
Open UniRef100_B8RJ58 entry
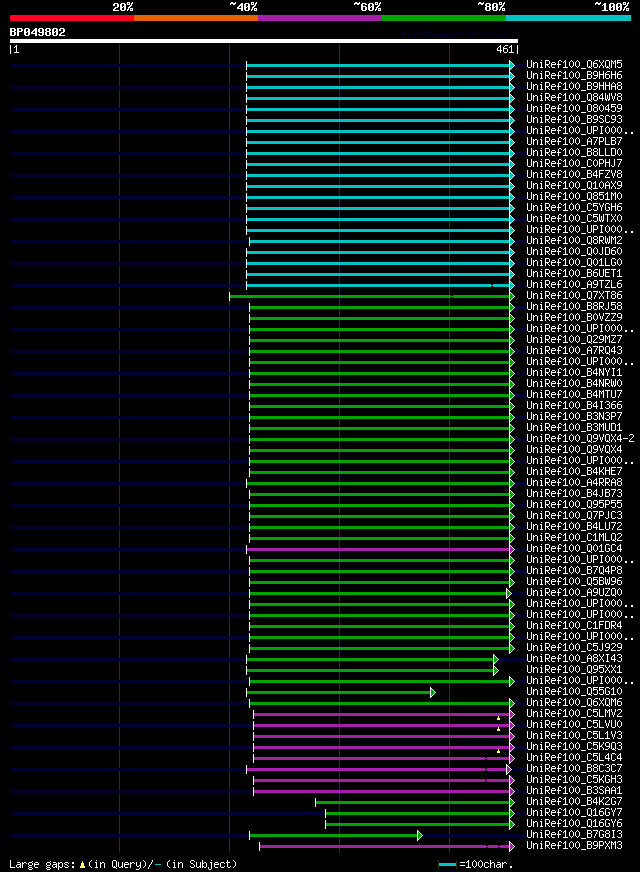click(574, 307)
